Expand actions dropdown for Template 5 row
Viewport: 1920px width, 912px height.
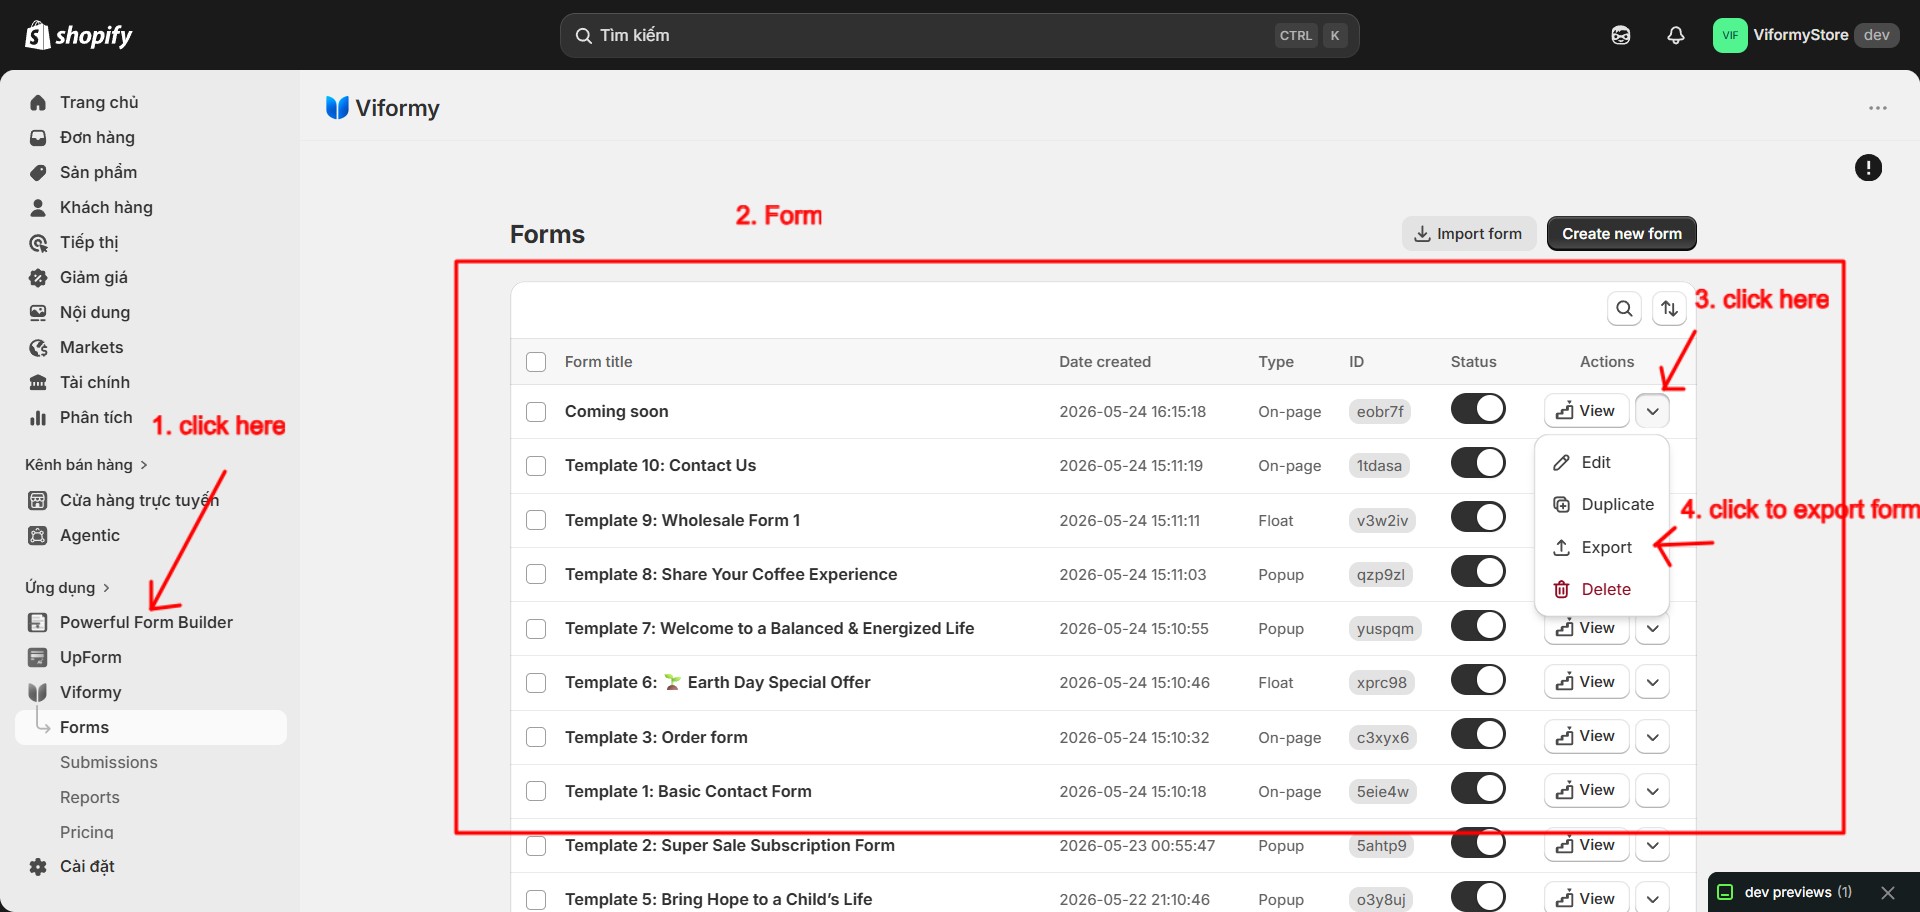click(1653, 899)
